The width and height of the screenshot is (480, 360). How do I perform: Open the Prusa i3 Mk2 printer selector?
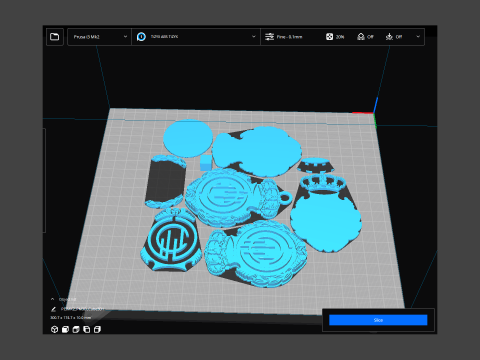(x=99, y=37)
